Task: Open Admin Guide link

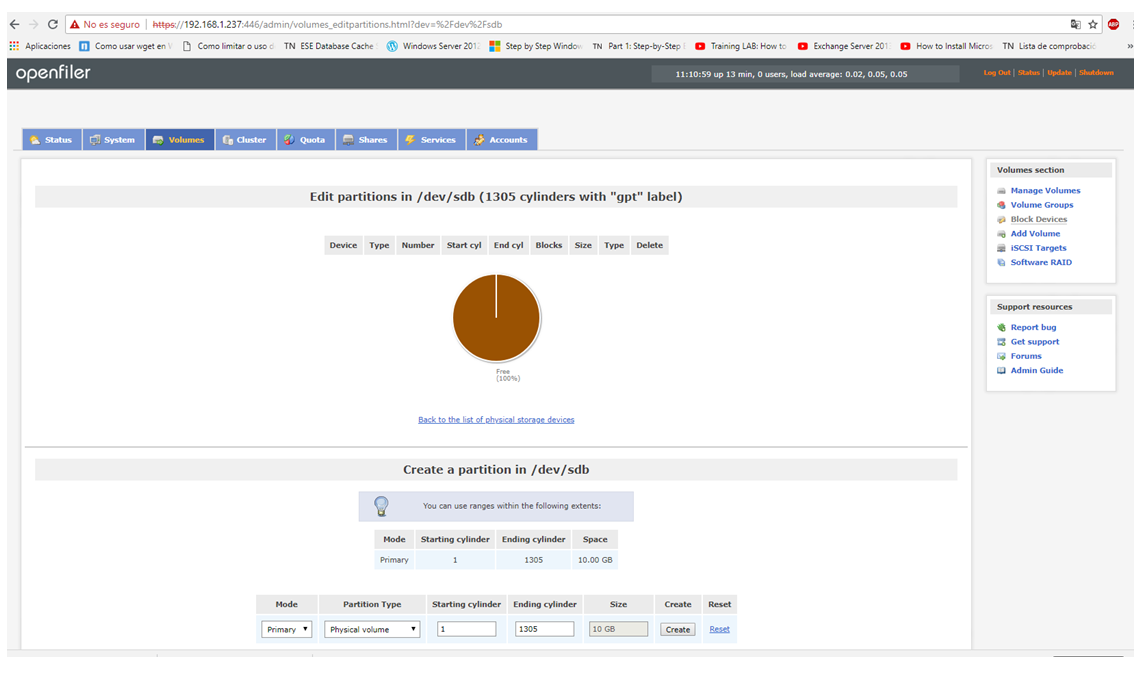Action: pos(1036,371)
